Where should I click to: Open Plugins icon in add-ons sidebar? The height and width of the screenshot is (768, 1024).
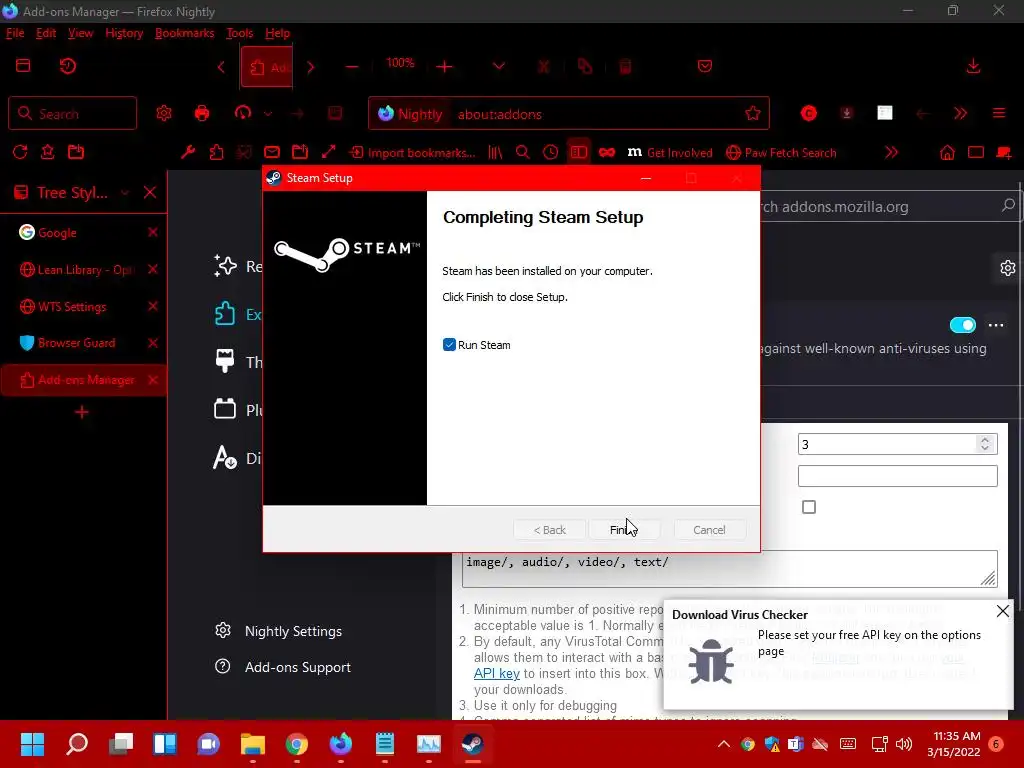click(x=225, y=409)
